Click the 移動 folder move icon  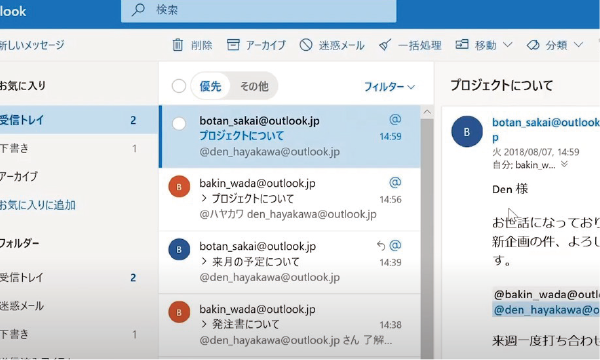461,44
